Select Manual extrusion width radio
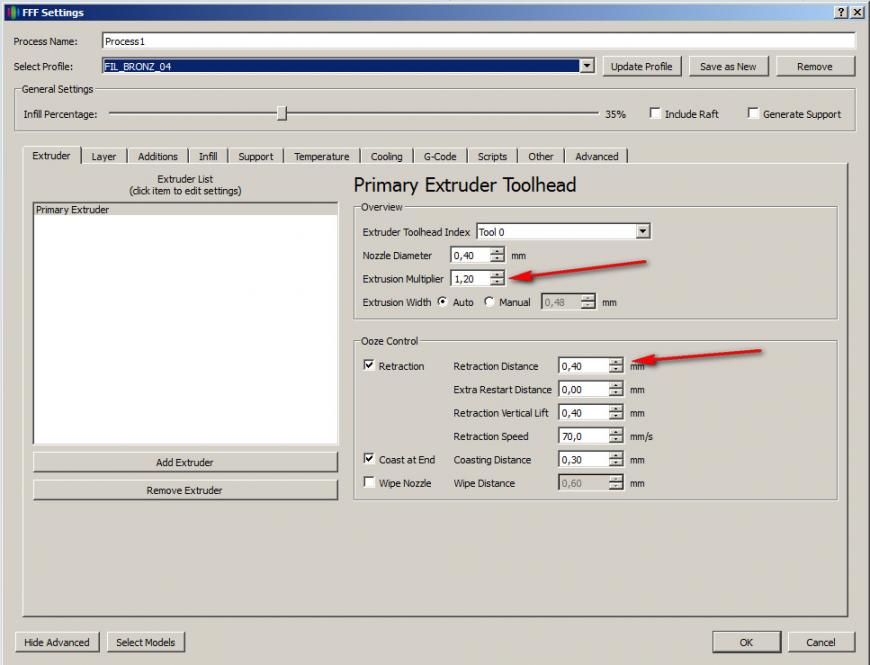Screen dimensions: 870x665 [489, 301]
